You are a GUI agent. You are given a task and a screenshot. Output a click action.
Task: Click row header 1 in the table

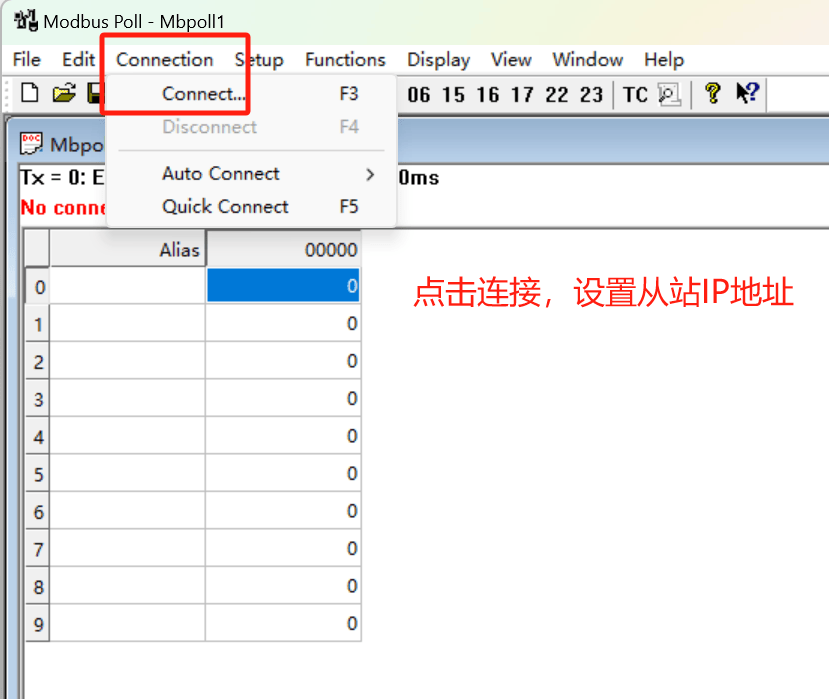[38, 323]
